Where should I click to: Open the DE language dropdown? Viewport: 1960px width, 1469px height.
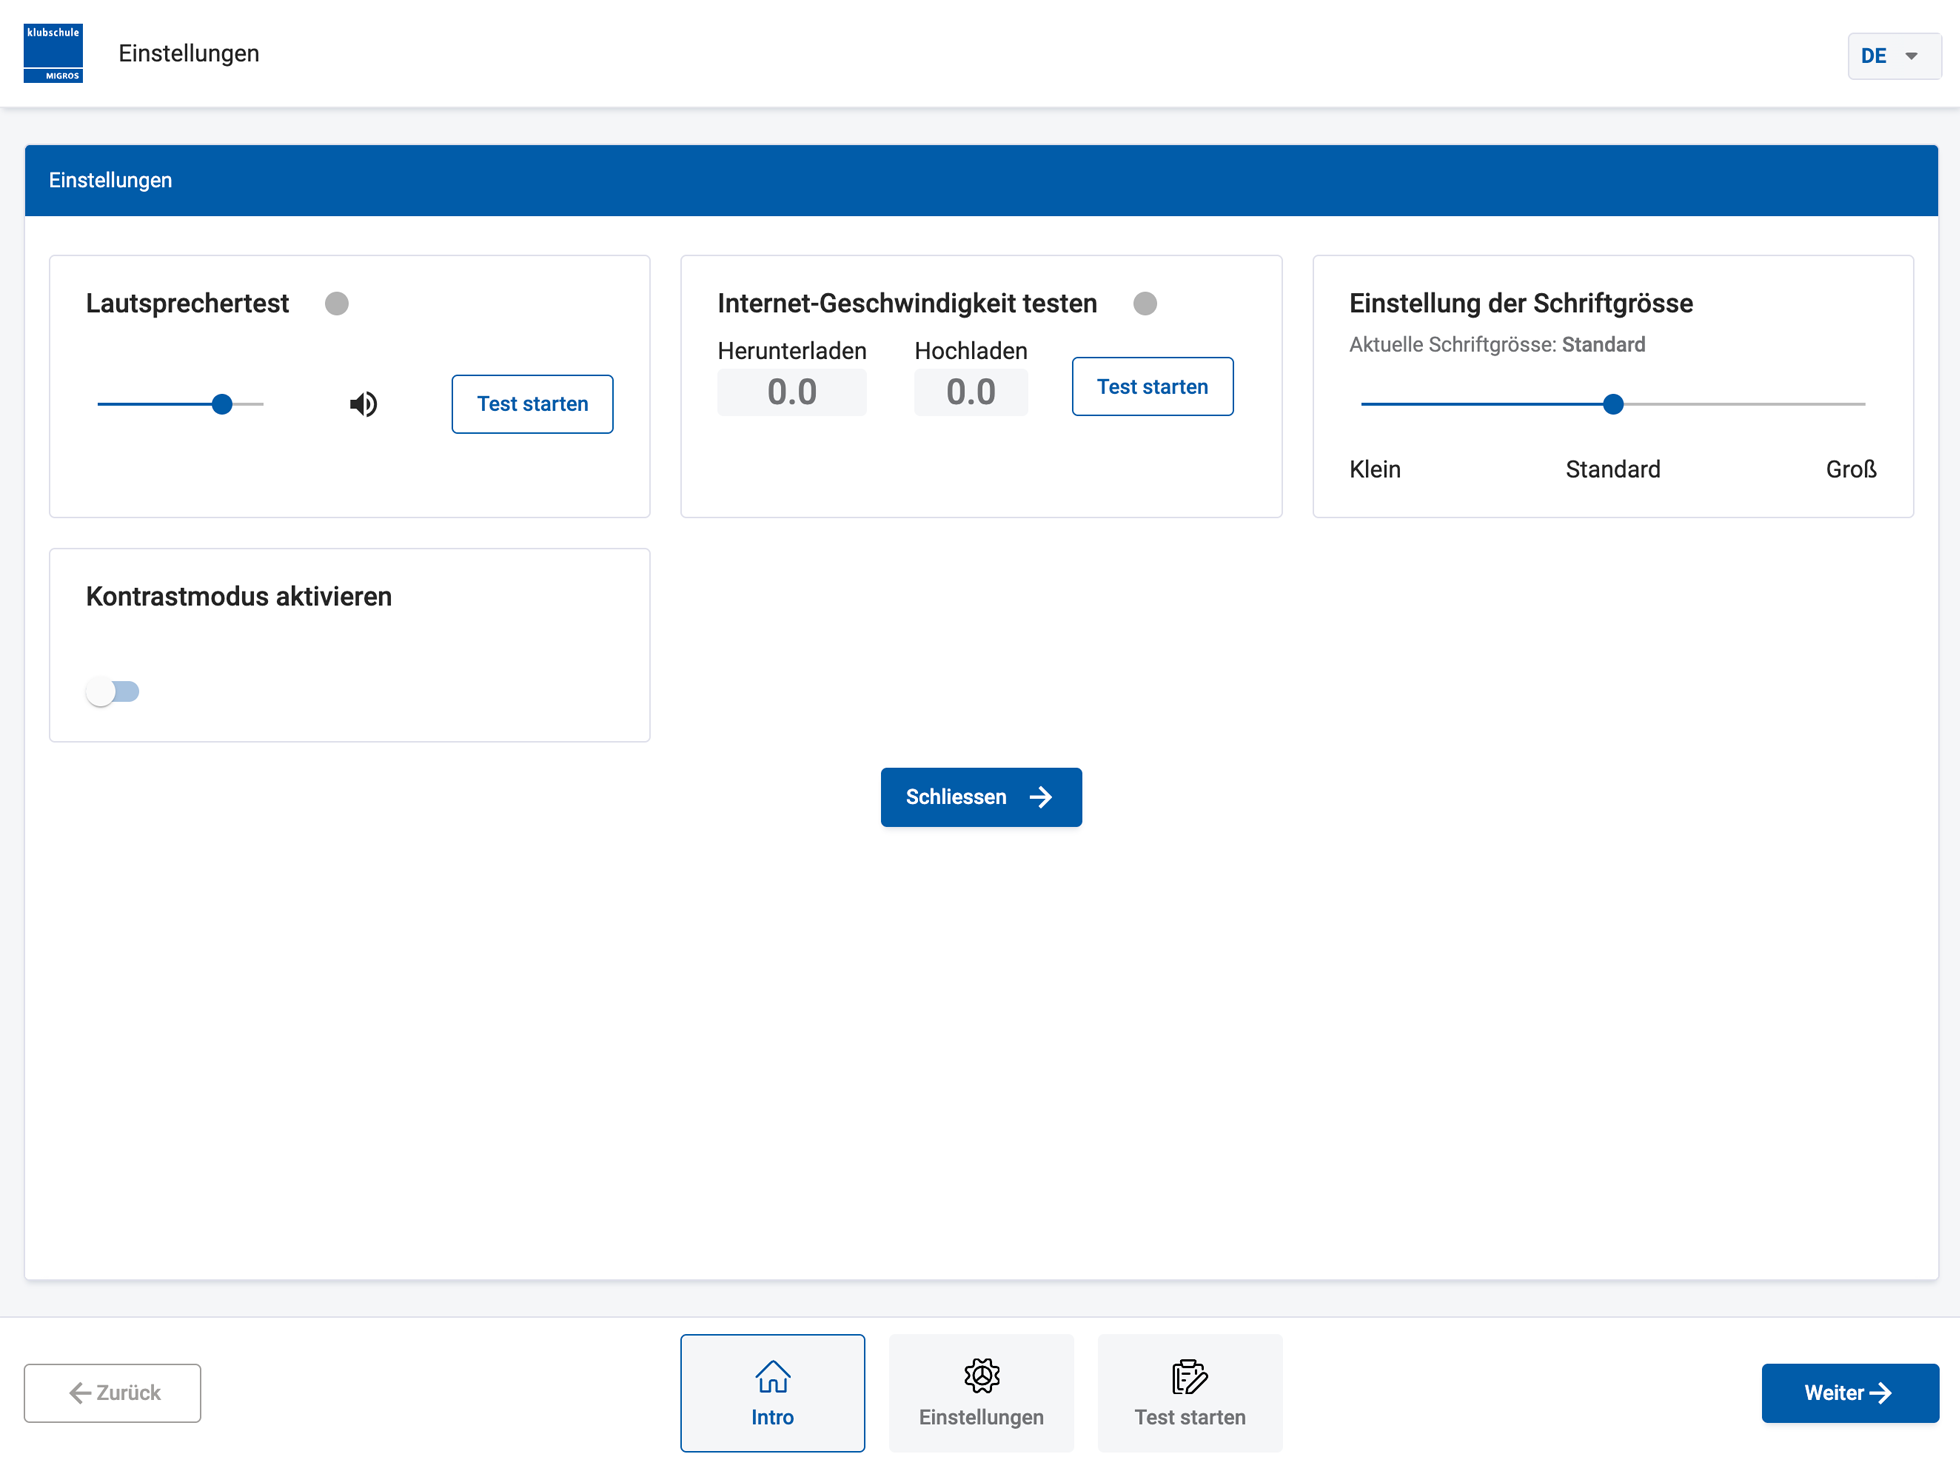1893,56
